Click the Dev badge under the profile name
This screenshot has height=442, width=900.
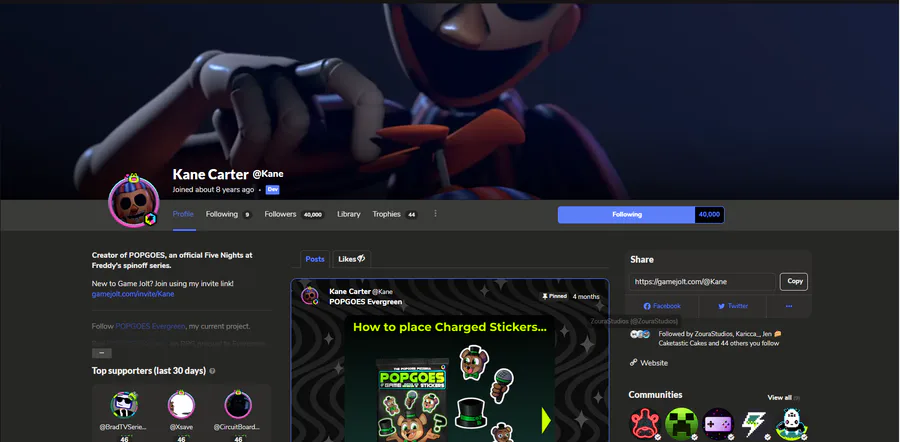(272, 189)
